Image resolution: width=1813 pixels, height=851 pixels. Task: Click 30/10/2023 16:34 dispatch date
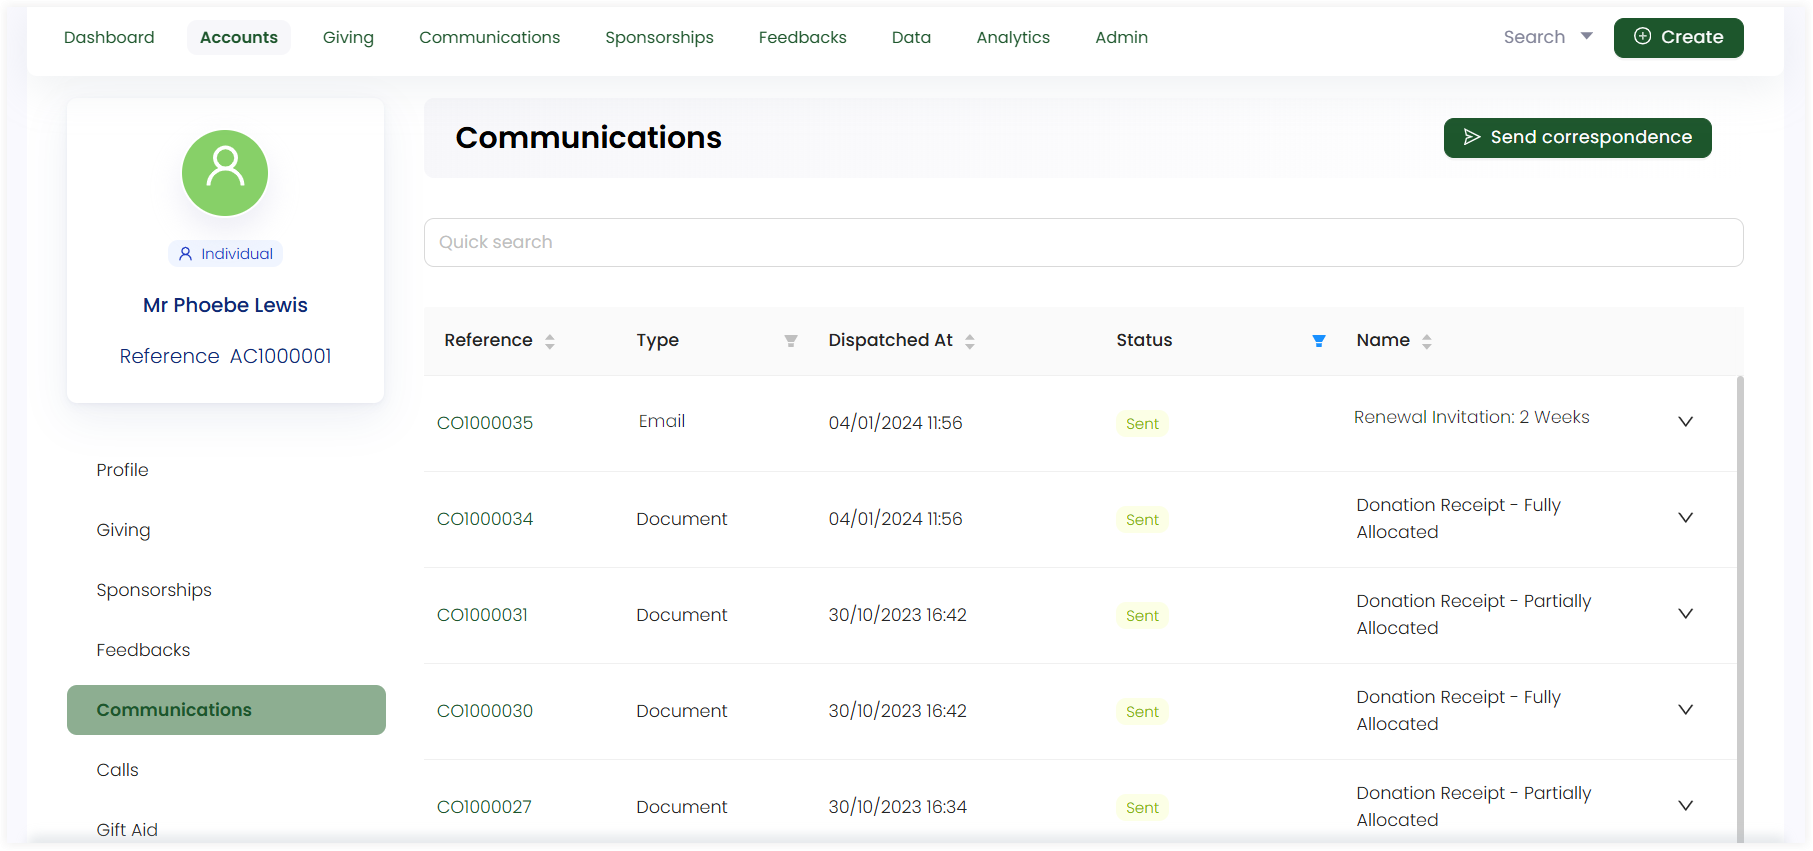(897, 807)
